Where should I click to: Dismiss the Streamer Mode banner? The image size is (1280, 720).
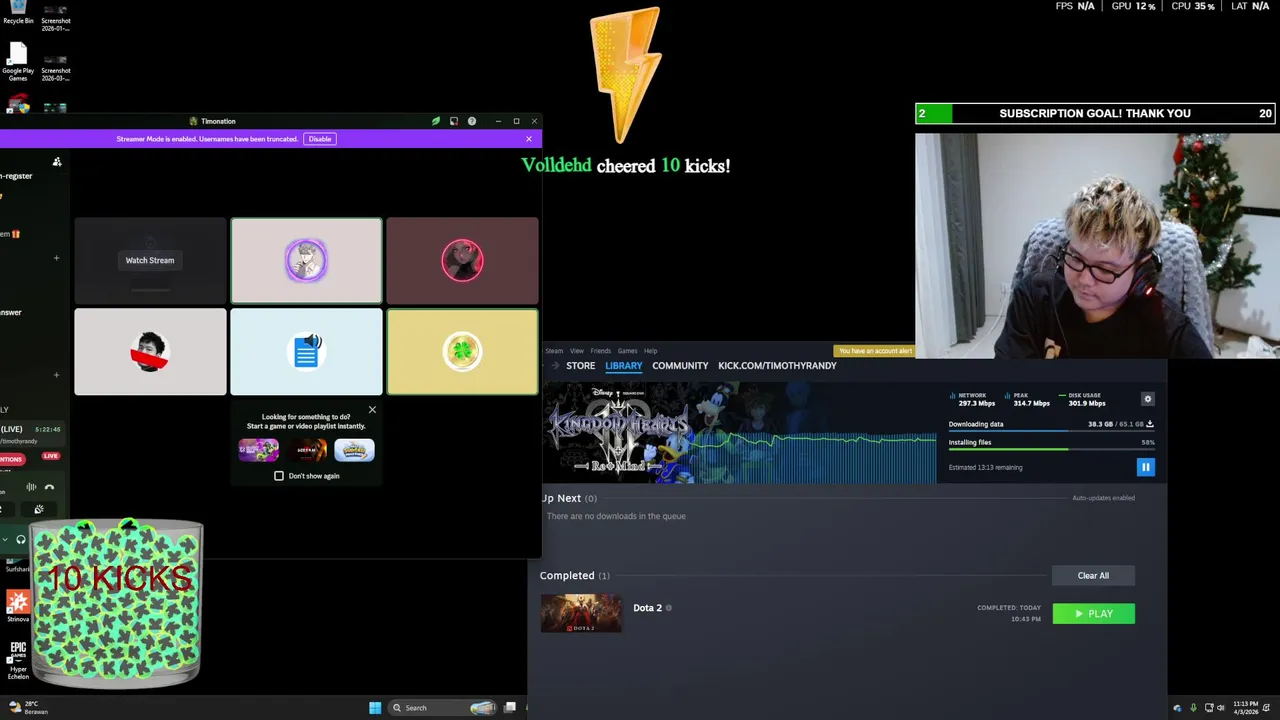(529, 139)
